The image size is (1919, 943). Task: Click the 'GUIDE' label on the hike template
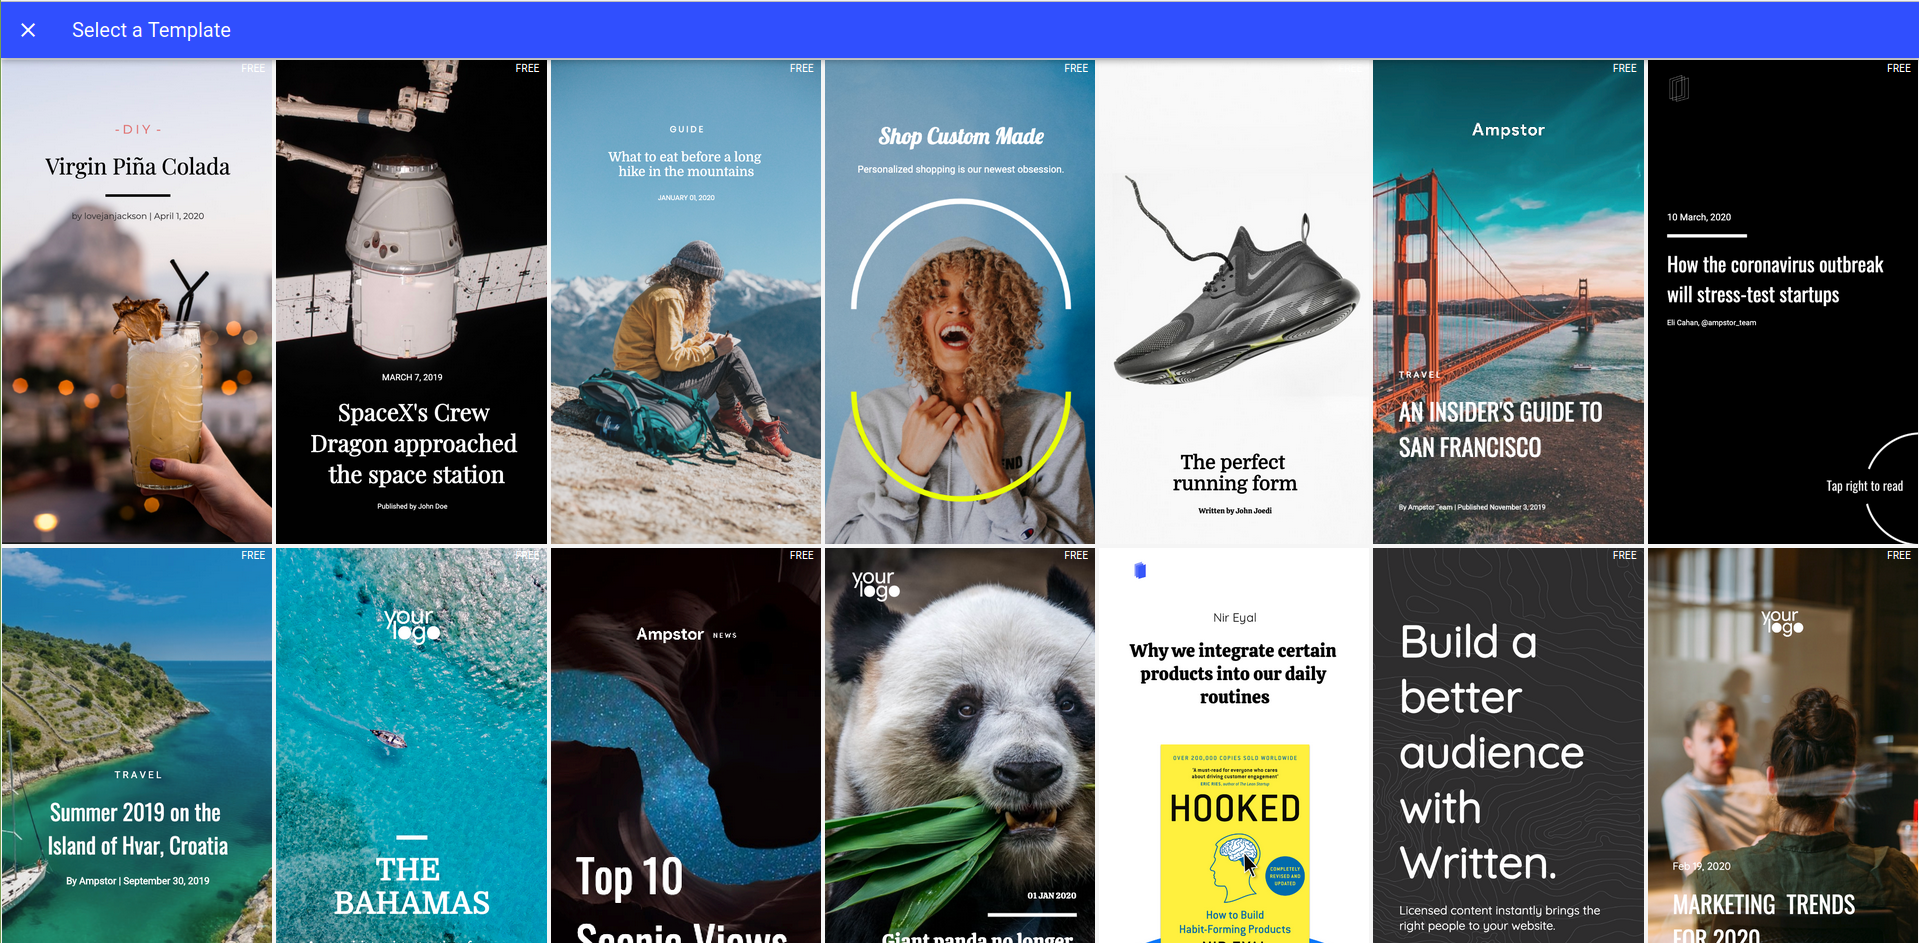(686, 129)
